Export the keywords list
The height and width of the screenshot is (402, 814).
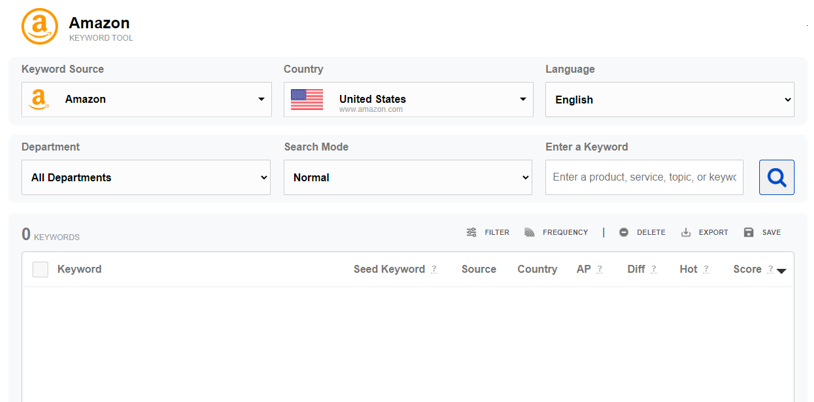tap(704, 232)
